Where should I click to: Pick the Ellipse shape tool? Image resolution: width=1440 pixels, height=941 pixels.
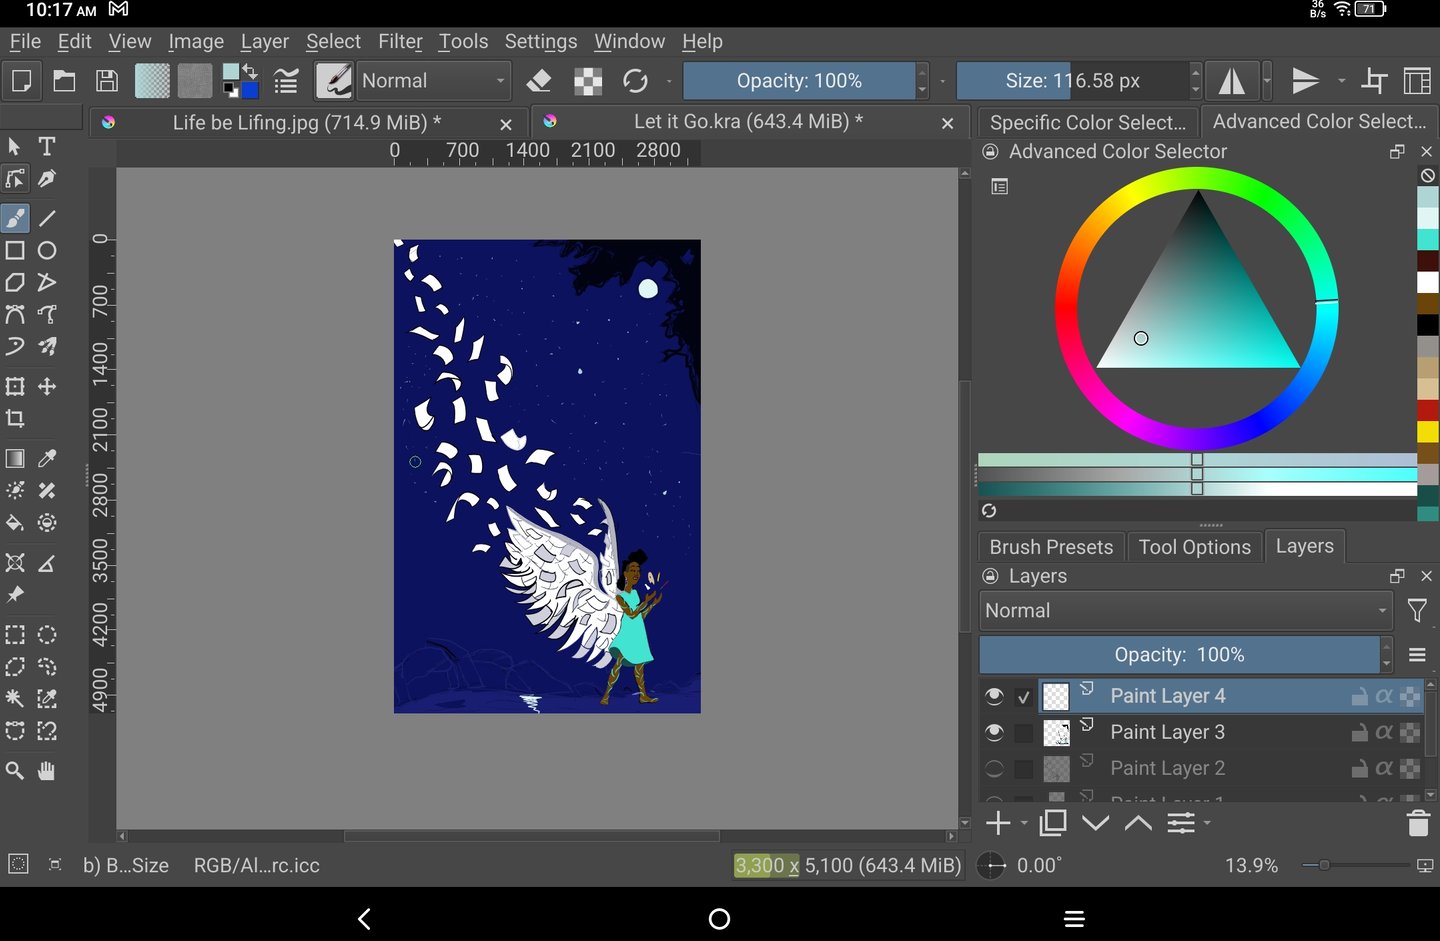click(47, 251)
